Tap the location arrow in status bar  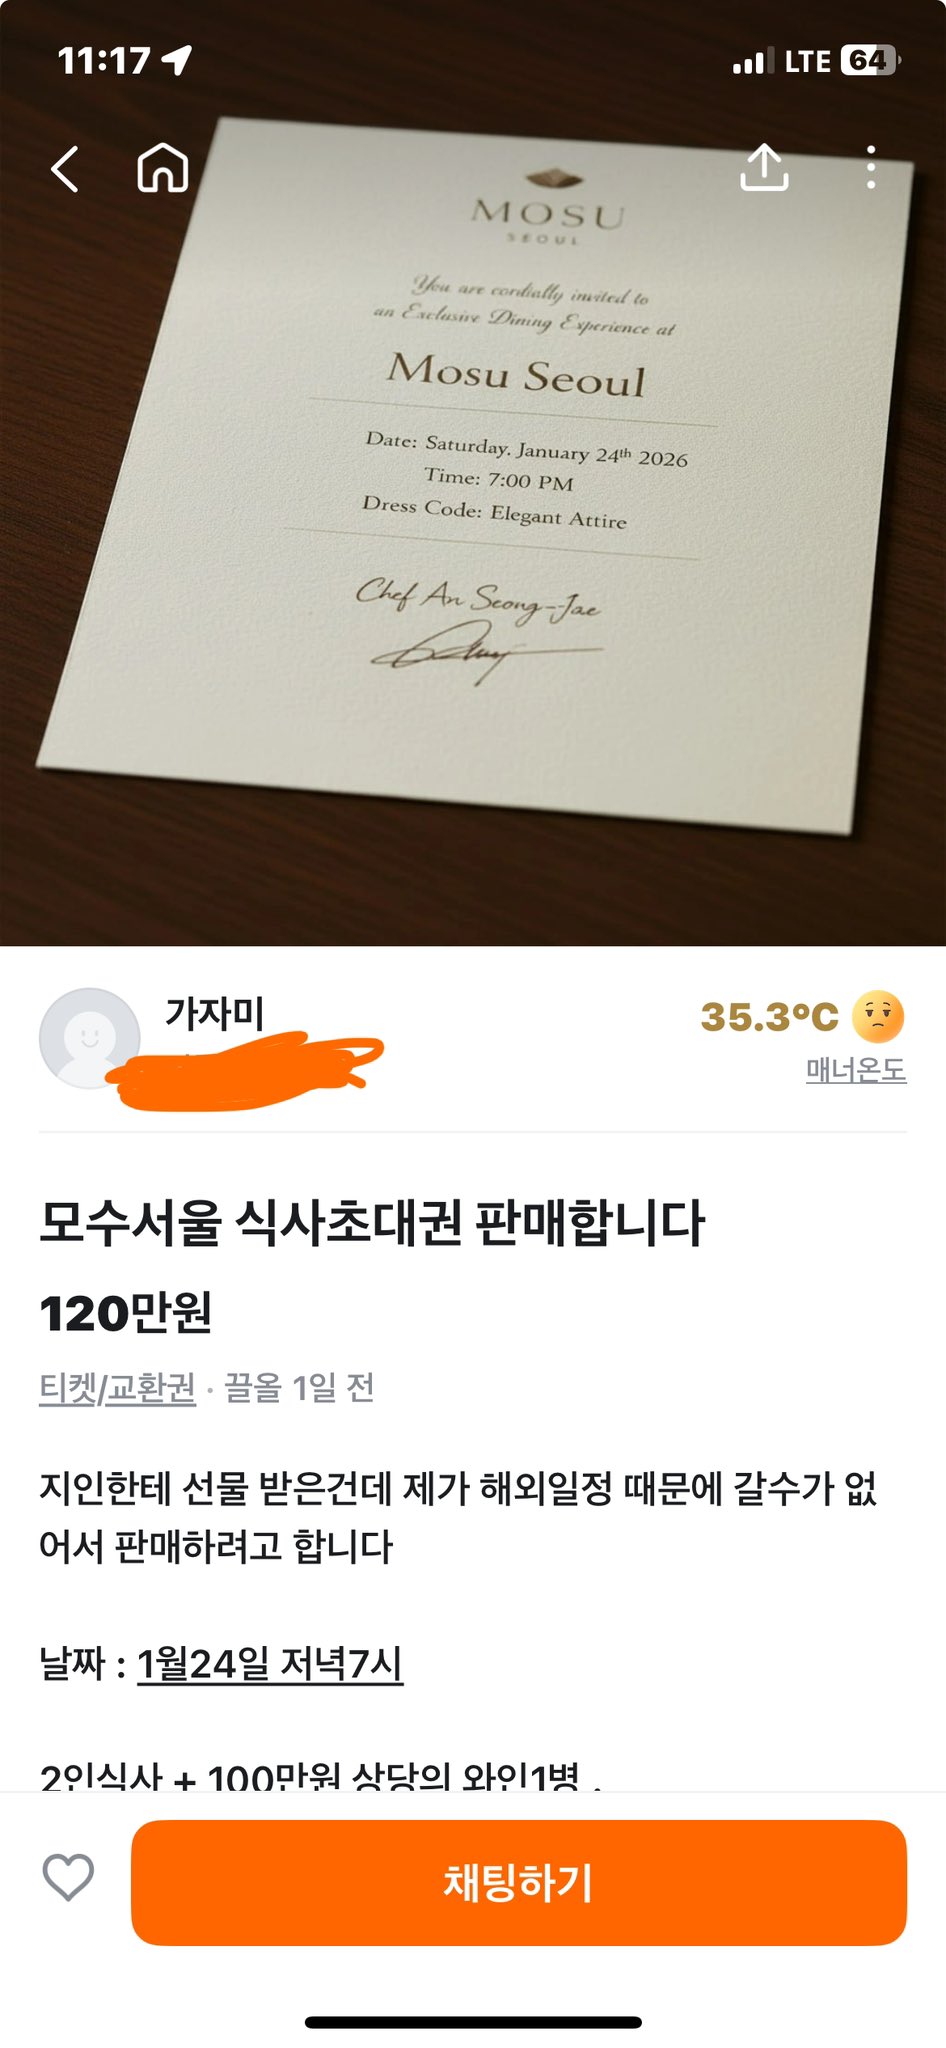click(177, 61)
